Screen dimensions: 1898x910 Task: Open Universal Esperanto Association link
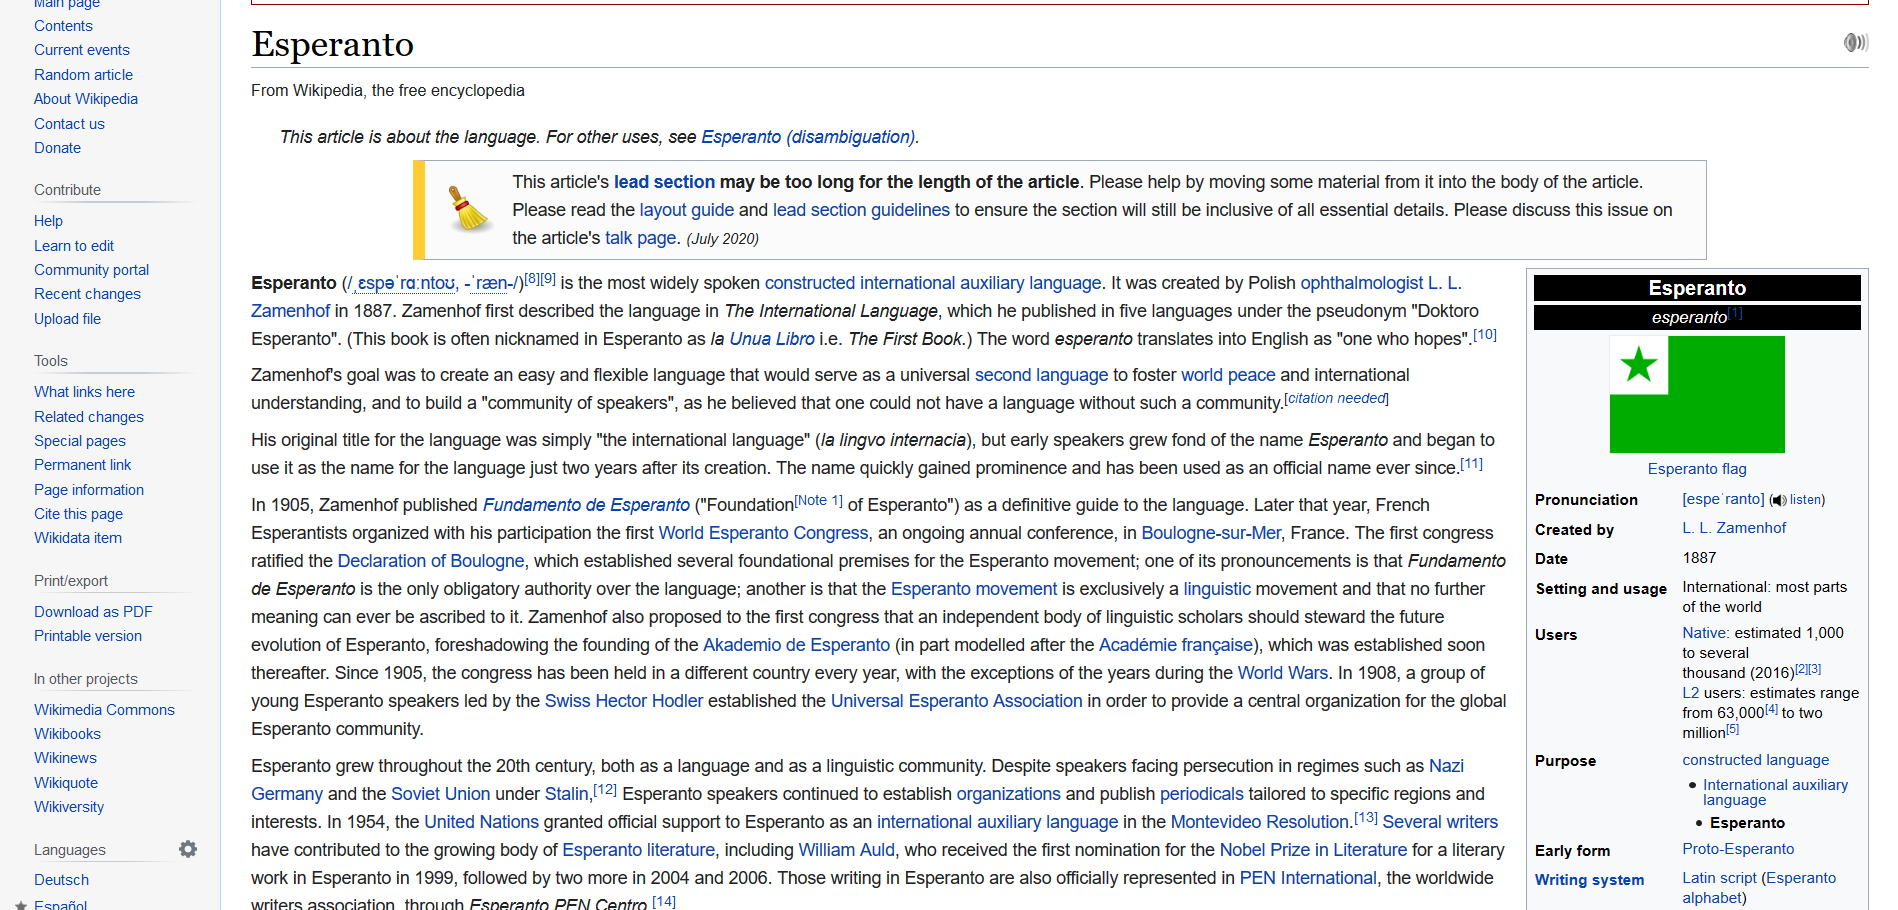pyautogui.click(x=956, y=701)
